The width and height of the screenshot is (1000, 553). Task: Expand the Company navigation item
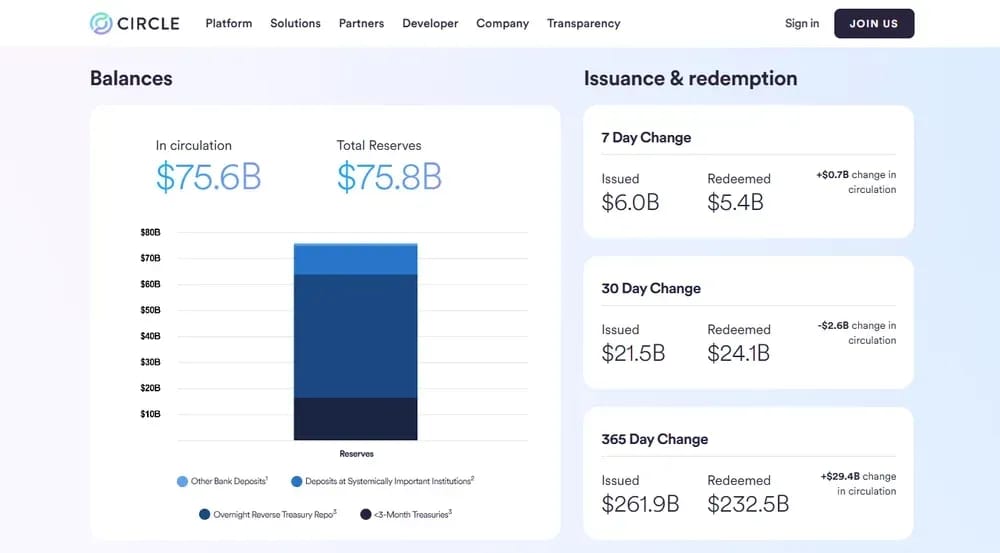tap(503, 24)
